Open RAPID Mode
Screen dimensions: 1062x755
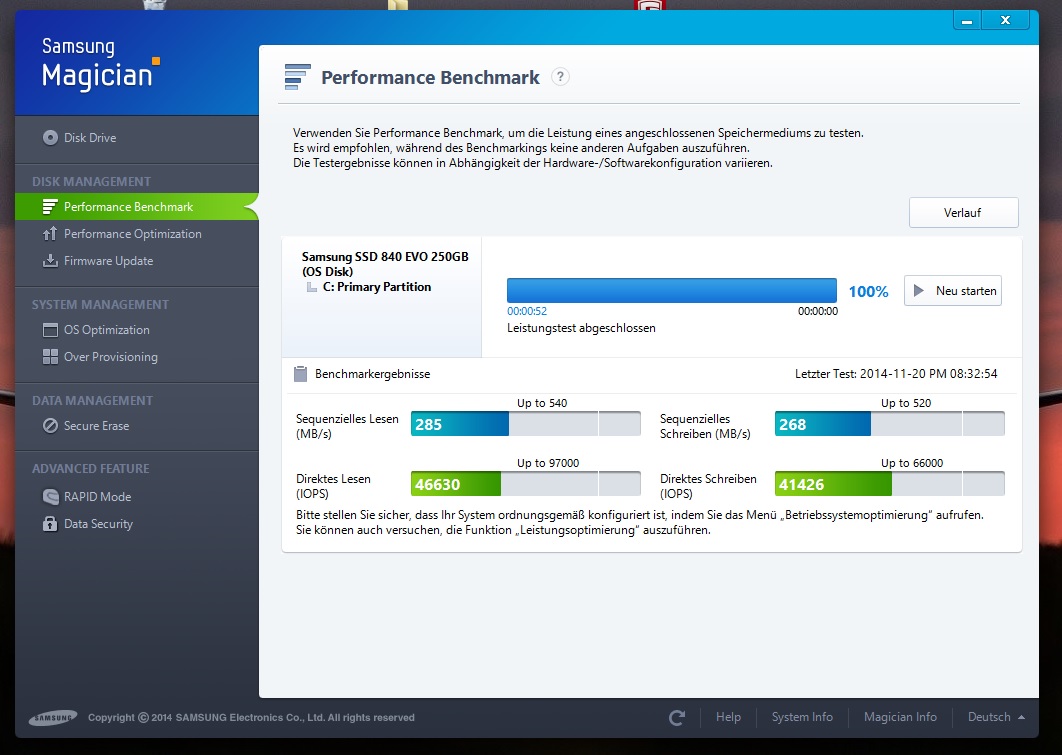point(98,496)
